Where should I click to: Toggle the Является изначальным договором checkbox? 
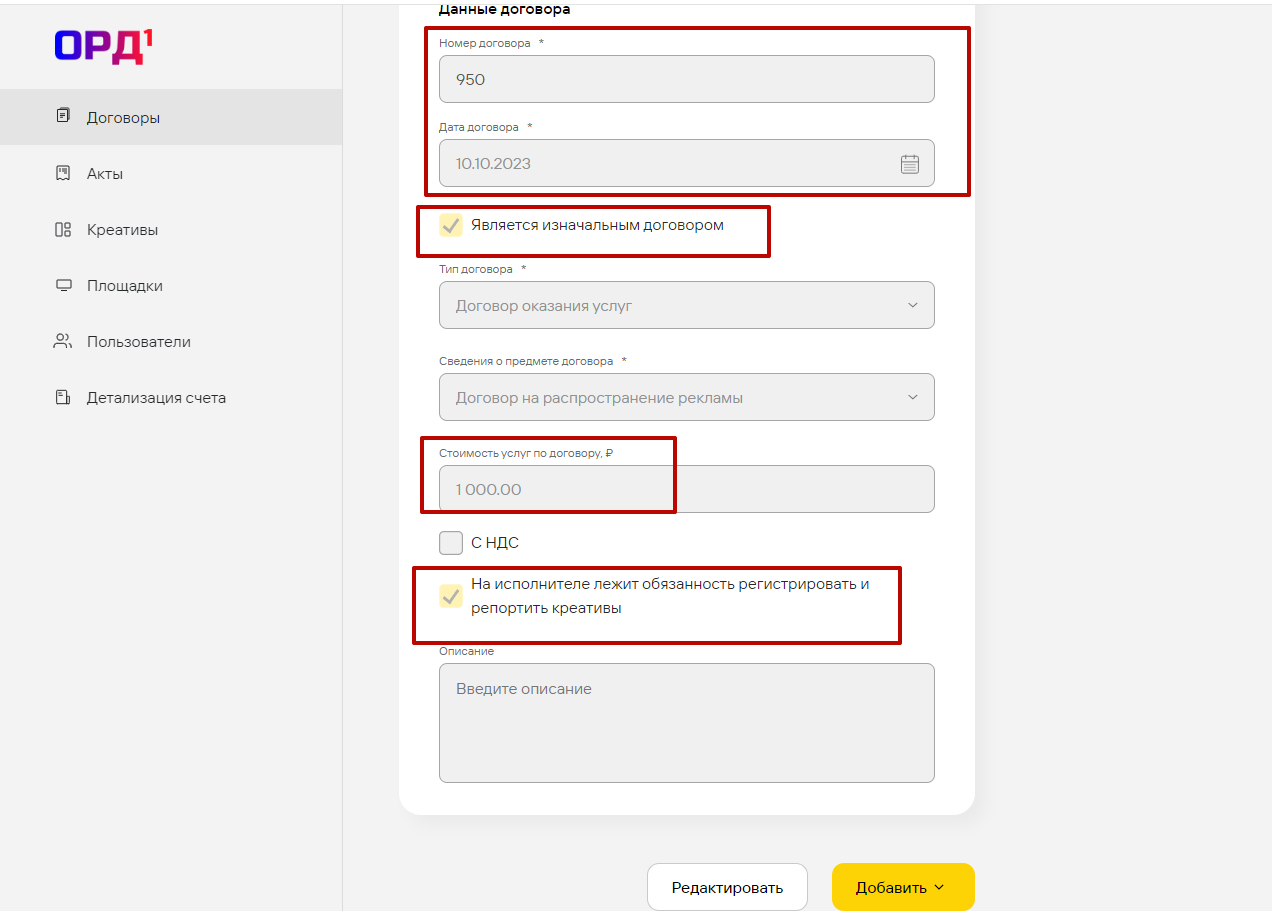451,225
